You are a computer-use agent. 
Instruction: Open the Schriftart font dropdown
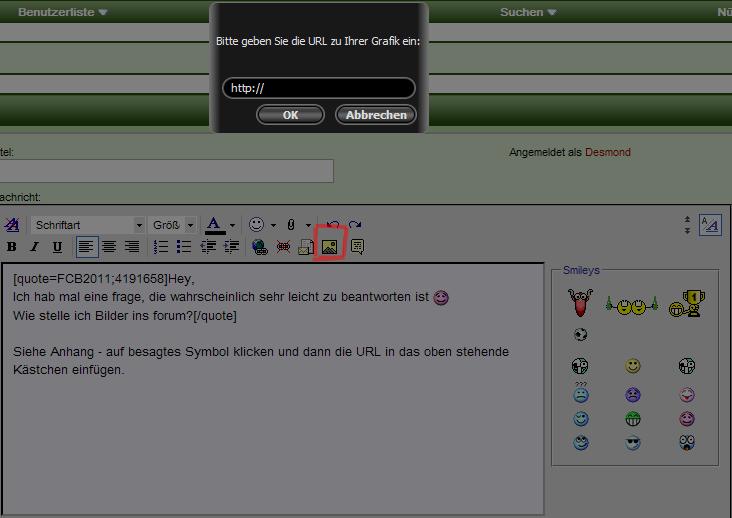point(88,225)
